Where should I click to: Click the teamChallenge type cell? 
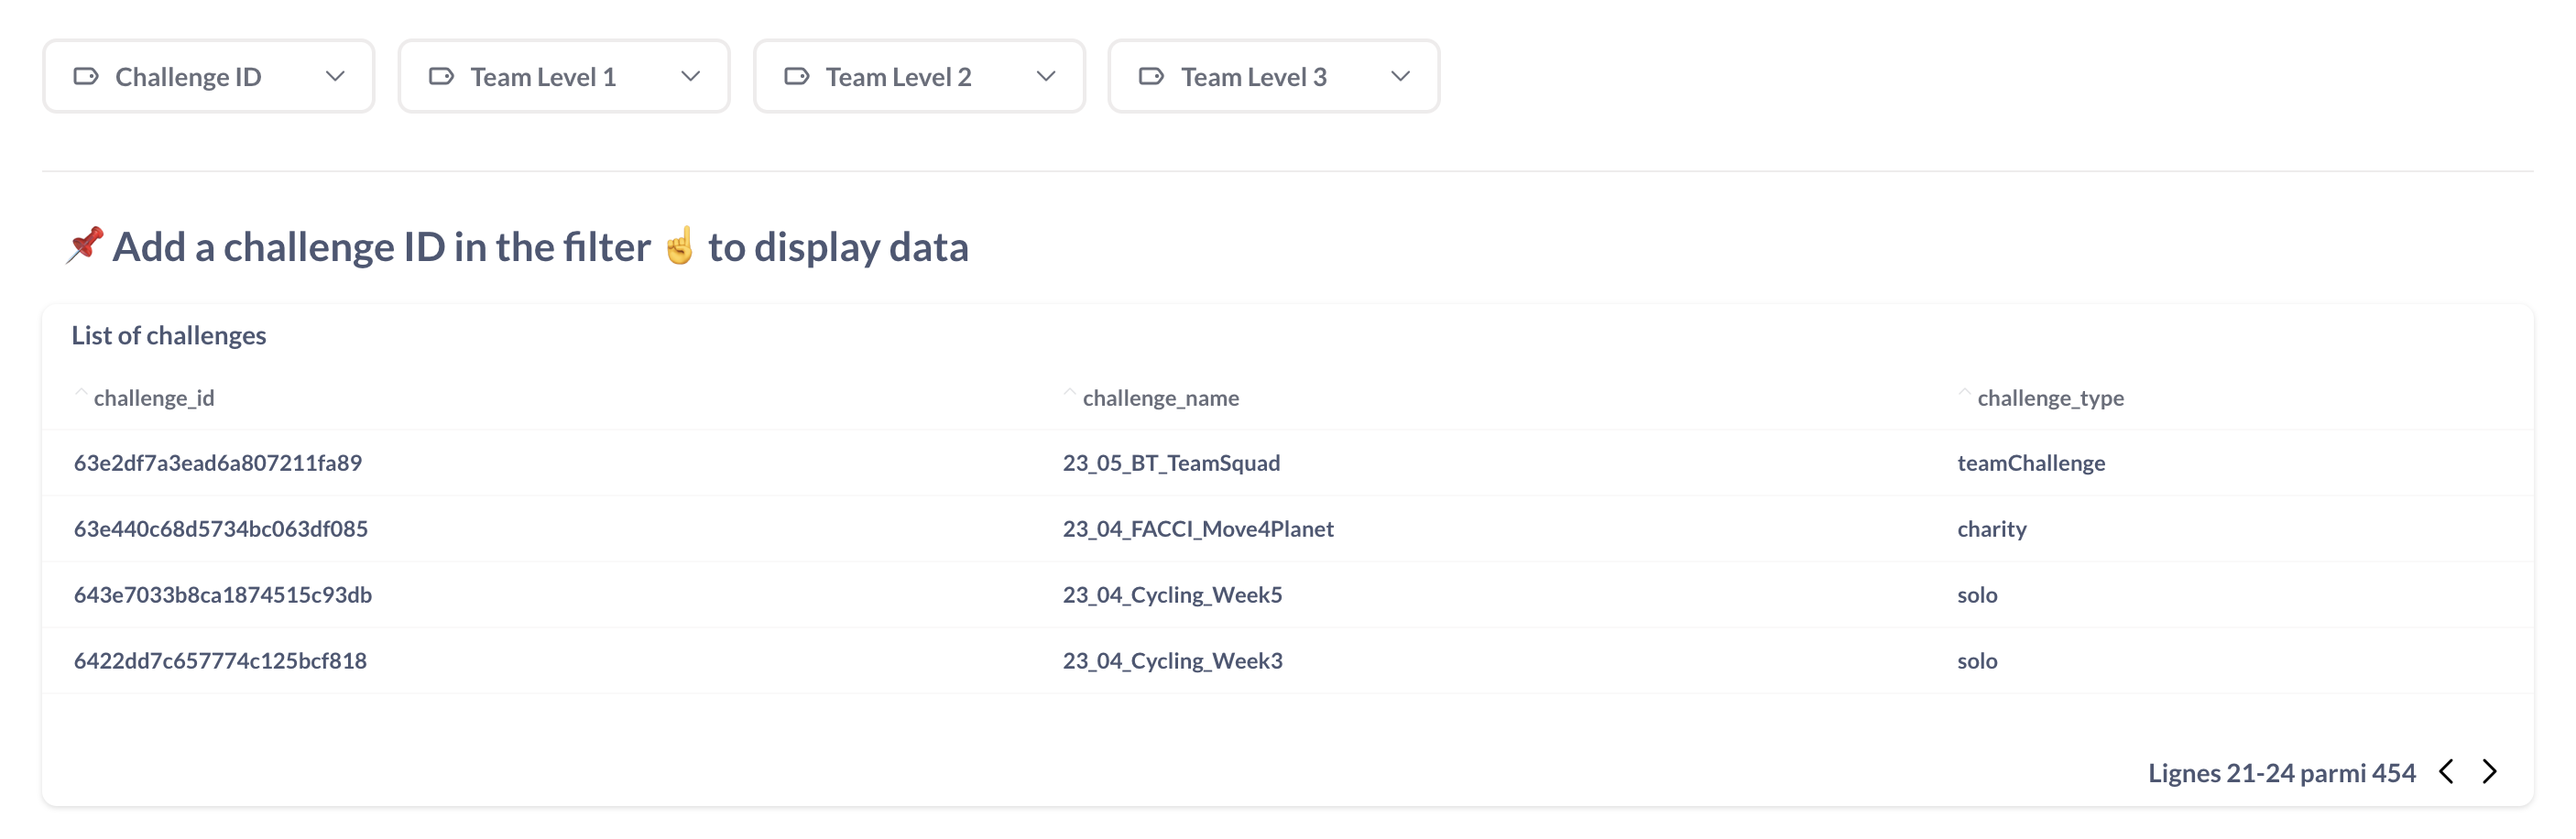pos(2031,463)
